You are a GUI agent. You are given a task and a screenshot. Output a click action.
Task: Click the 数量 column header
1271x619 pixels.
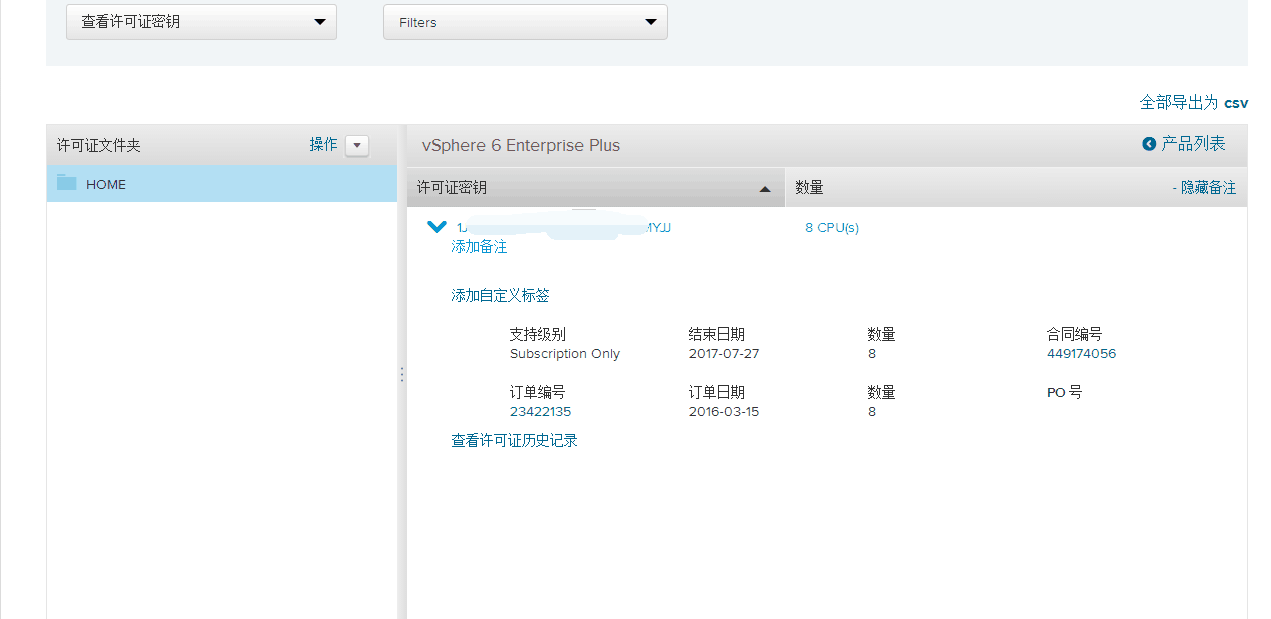809,188
